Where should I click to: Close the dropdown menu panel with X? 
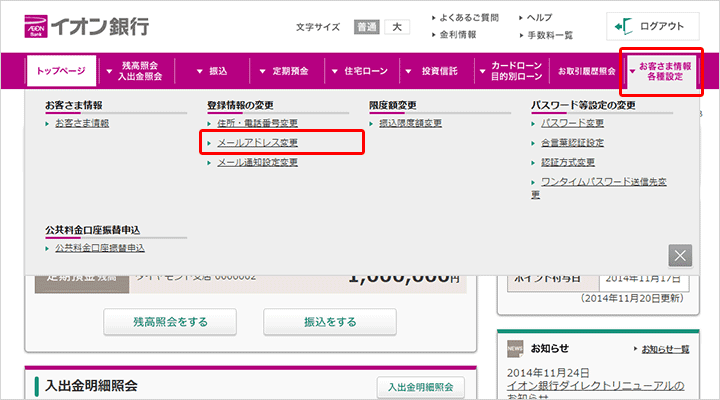[x=680, y=255]
